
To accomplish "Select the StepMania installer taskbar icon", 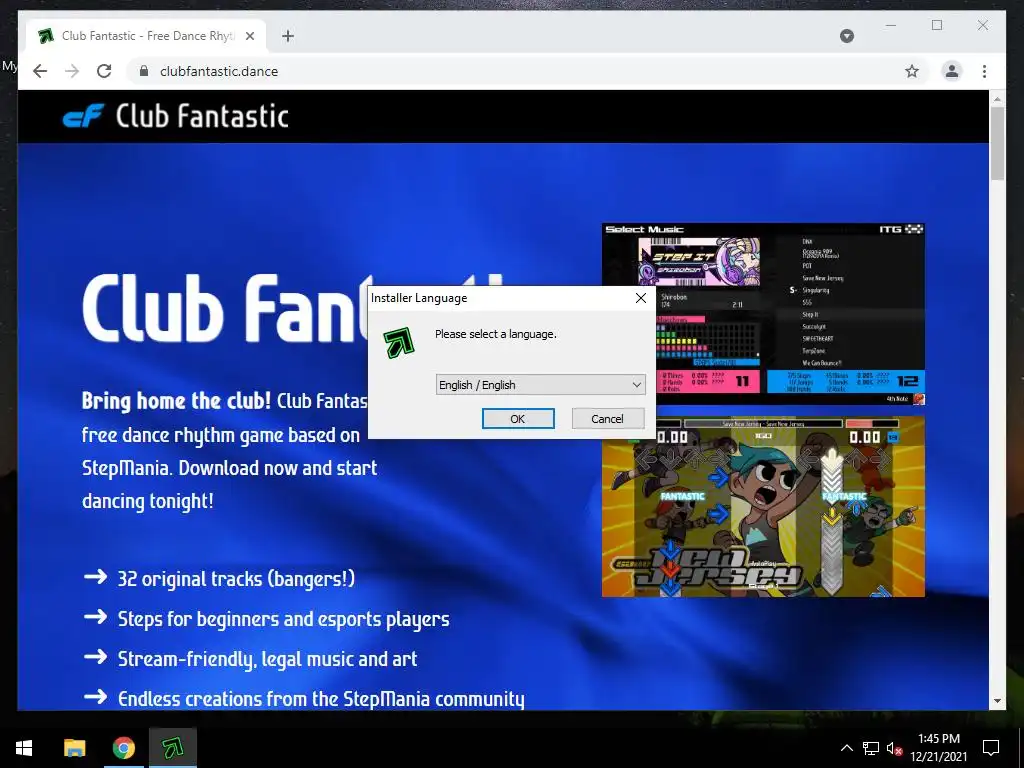I will [x=173, y=748].
